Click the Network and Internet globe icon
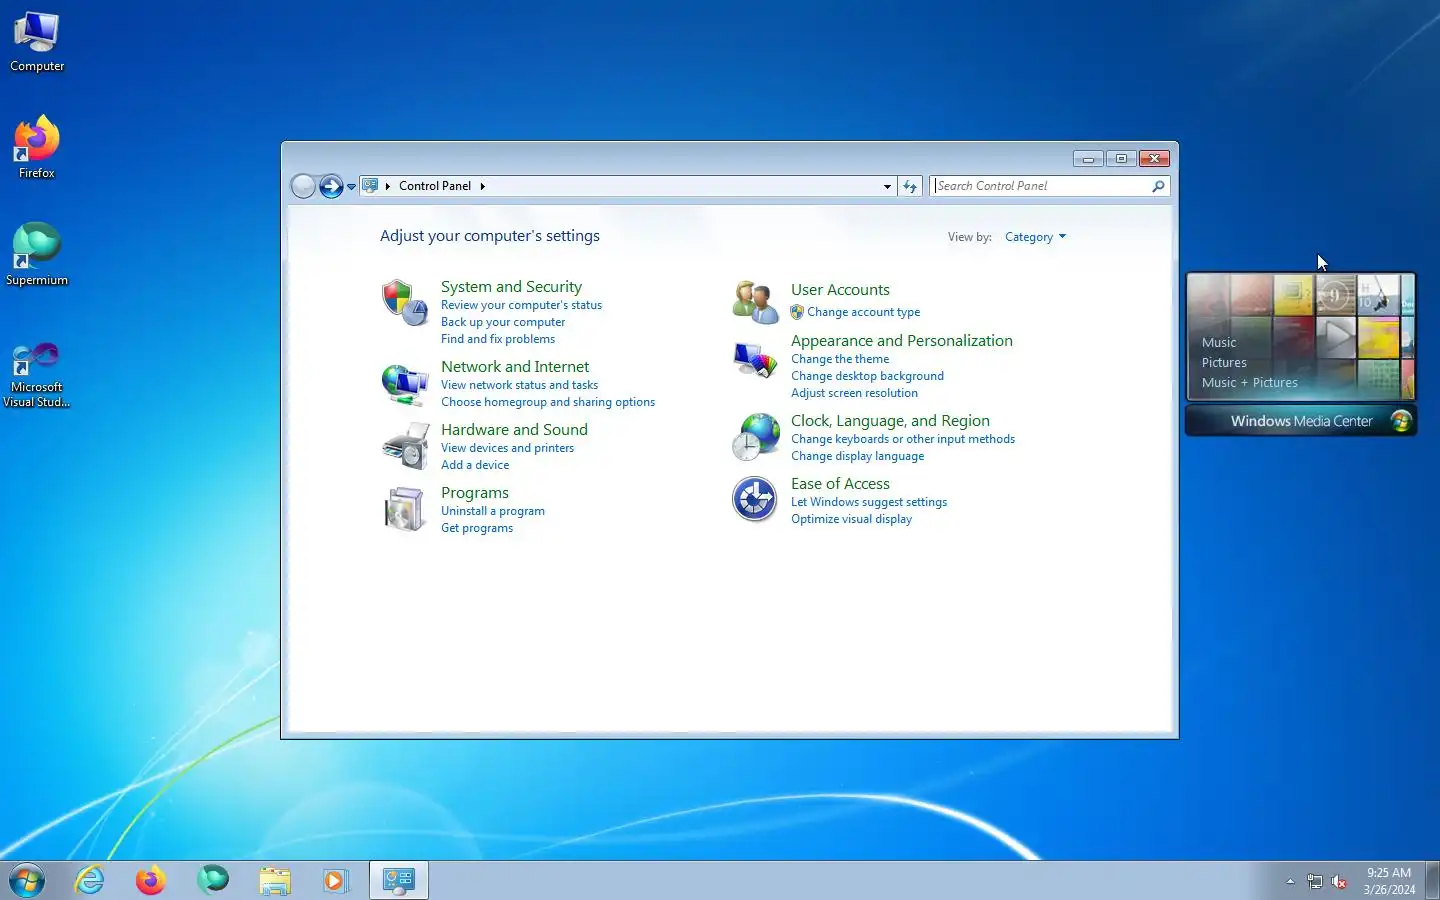This screenshot has width=1440, height=900. (404, 384)
